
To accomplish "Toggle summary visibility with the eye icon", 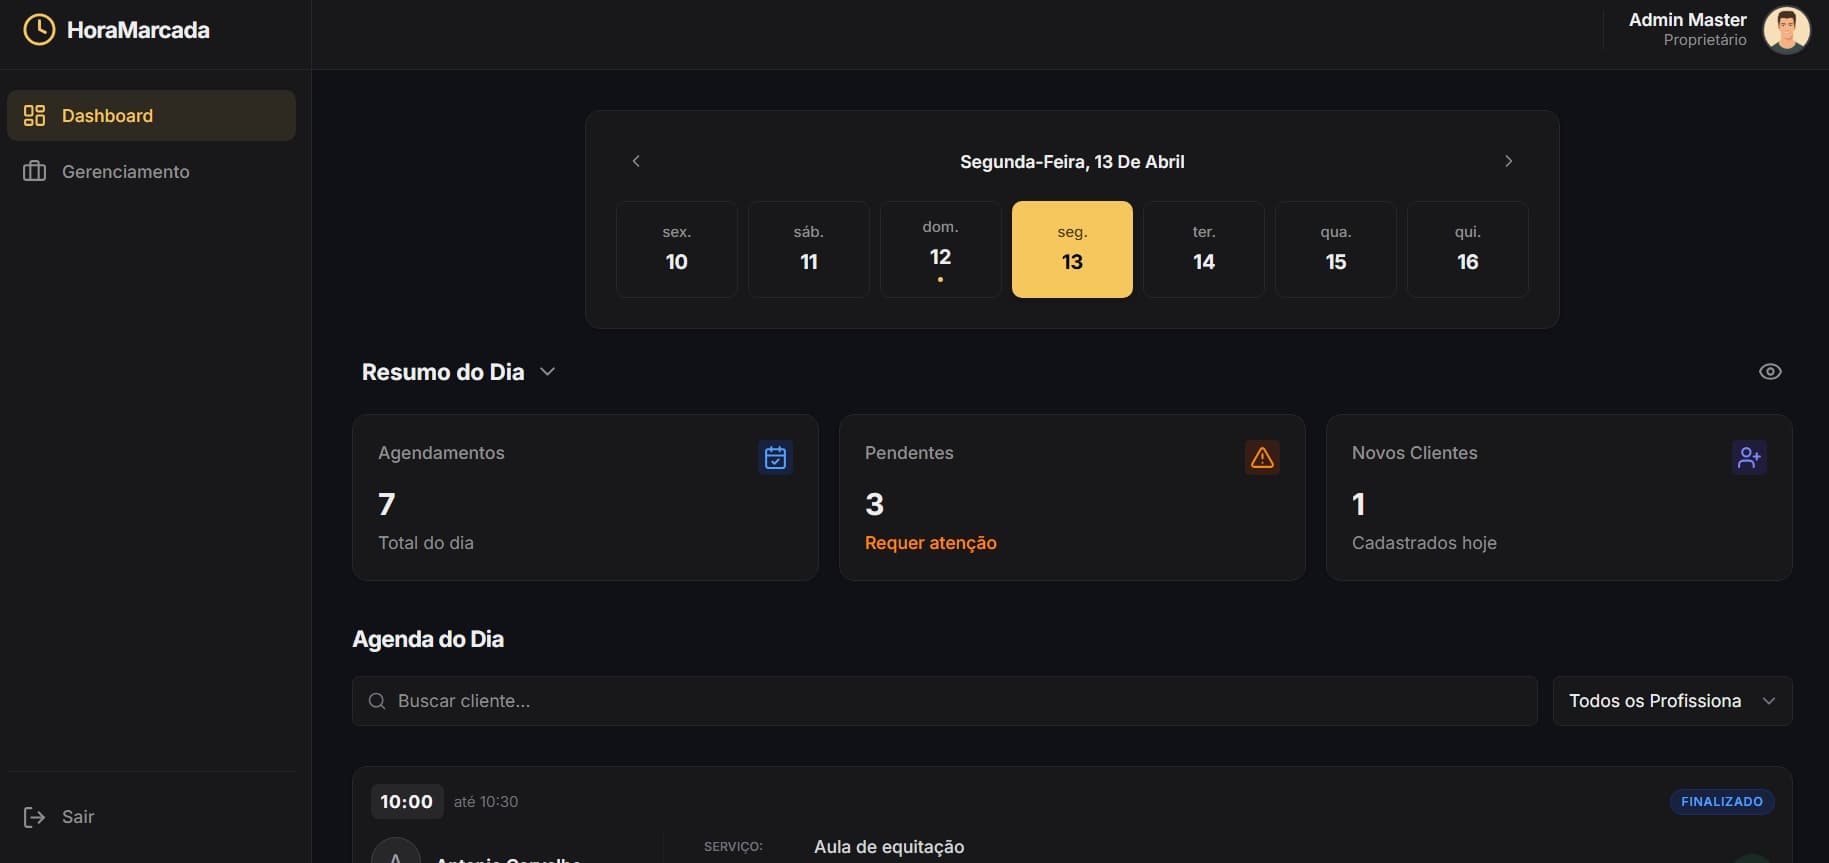I will click(x=1770, y=371).
